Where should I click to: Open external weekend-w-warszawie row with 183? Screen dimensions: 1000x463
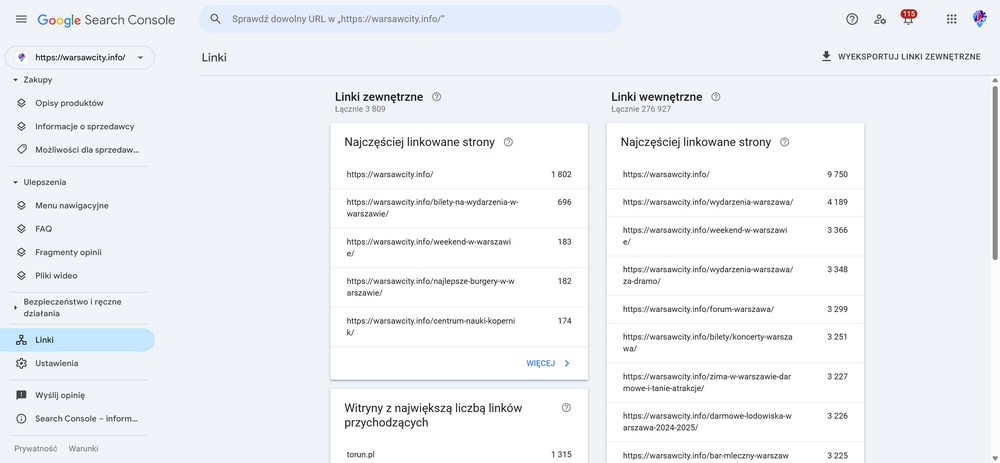click(x=459, y=247)
